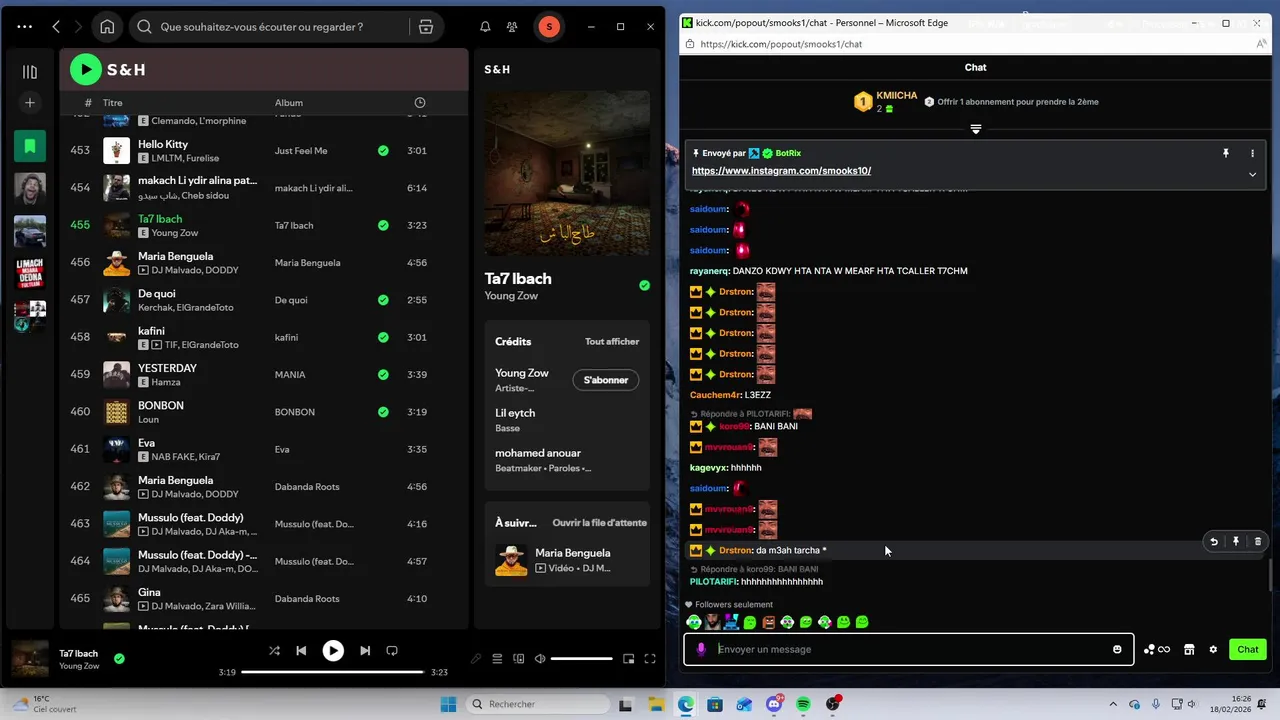The width and height of the screenshot is (1280, 720).
Task: Mute Spotify with speaker icon
Action: [x=540, y=659]
